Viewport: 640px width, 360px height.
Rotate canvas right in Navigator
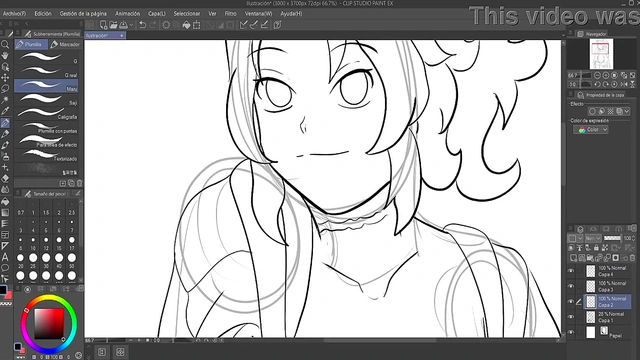tap(606, 84)
